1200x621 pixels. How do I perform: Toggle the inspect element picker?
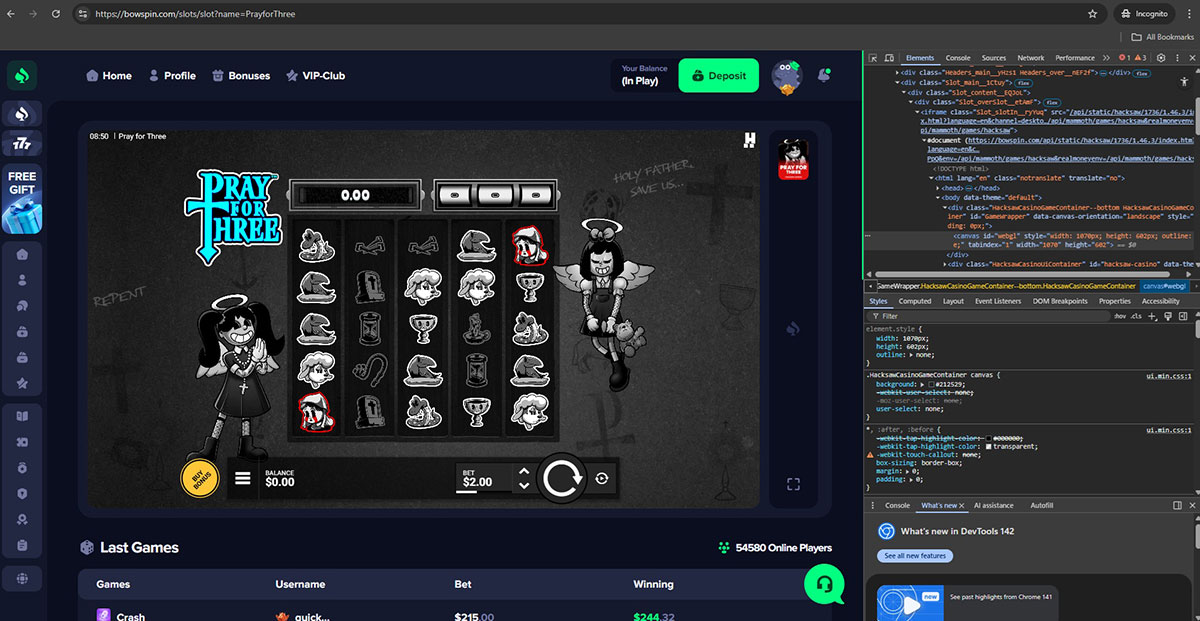(x=874, y=58)
